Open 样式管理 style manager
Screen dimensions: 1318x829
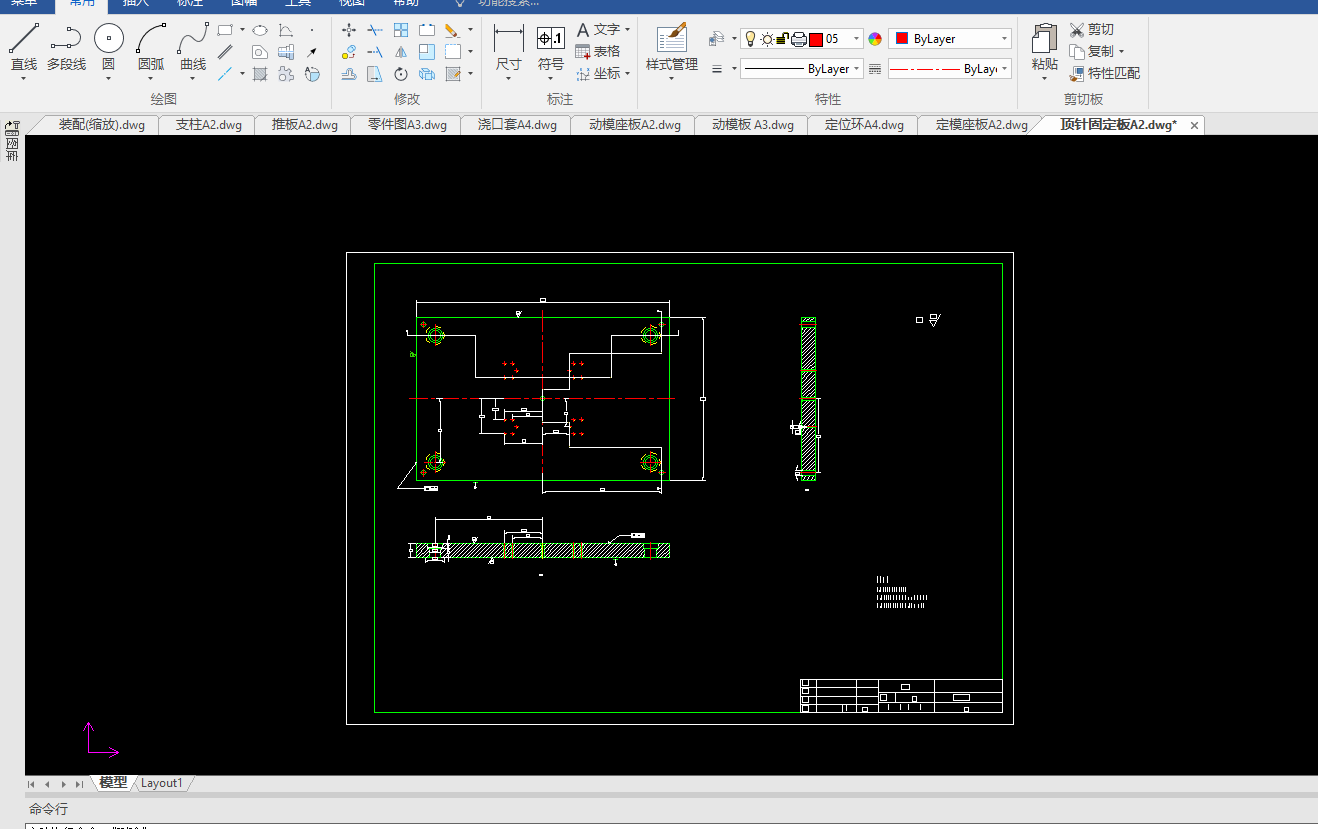tap(671, 40)
